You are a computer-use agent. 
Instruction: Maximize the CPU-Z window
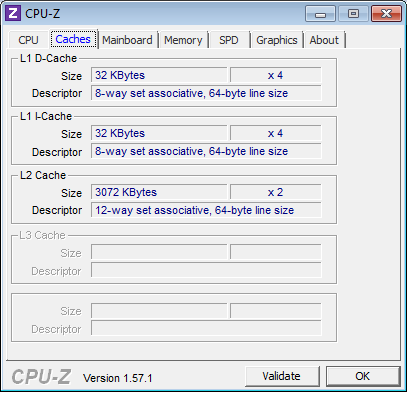pos(353,14)
